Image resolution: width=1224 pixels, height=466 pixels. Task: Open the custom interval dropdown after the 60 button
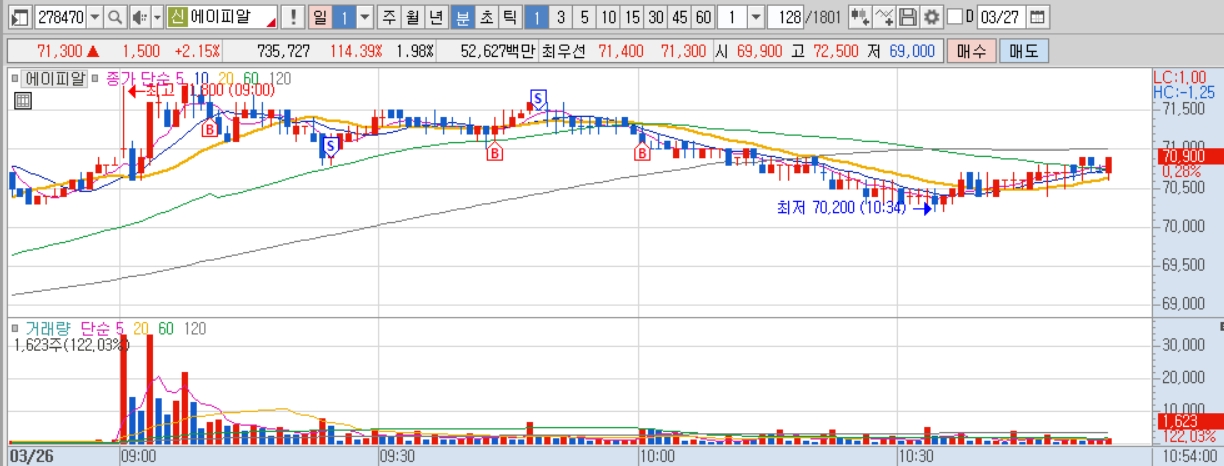(755, 17)
